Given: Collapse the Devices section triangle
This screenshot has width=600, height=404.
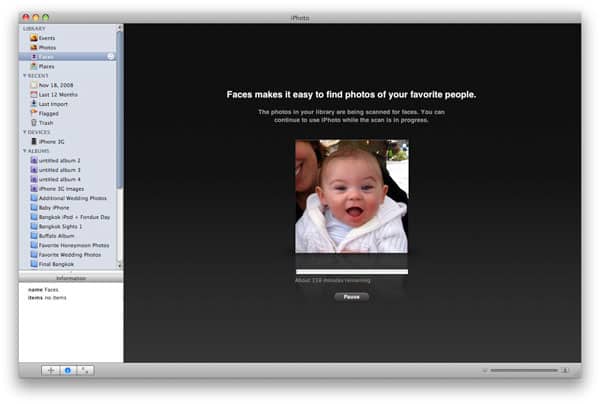Looking at the screenshot, I should [24, 132].
